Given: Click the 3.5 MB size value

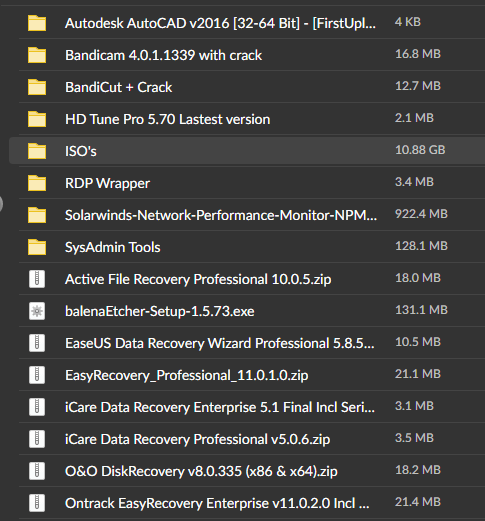Looking at the screenshot, I should point(414,438).
